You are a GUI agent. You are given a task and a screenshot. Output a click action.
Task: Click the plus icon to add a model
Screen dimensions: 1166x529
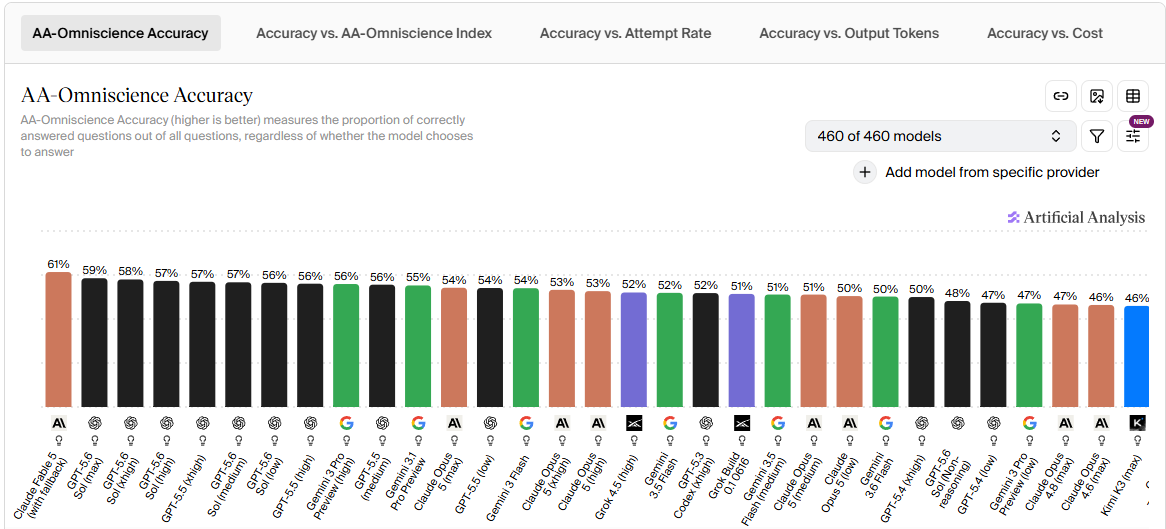(865, 173)
